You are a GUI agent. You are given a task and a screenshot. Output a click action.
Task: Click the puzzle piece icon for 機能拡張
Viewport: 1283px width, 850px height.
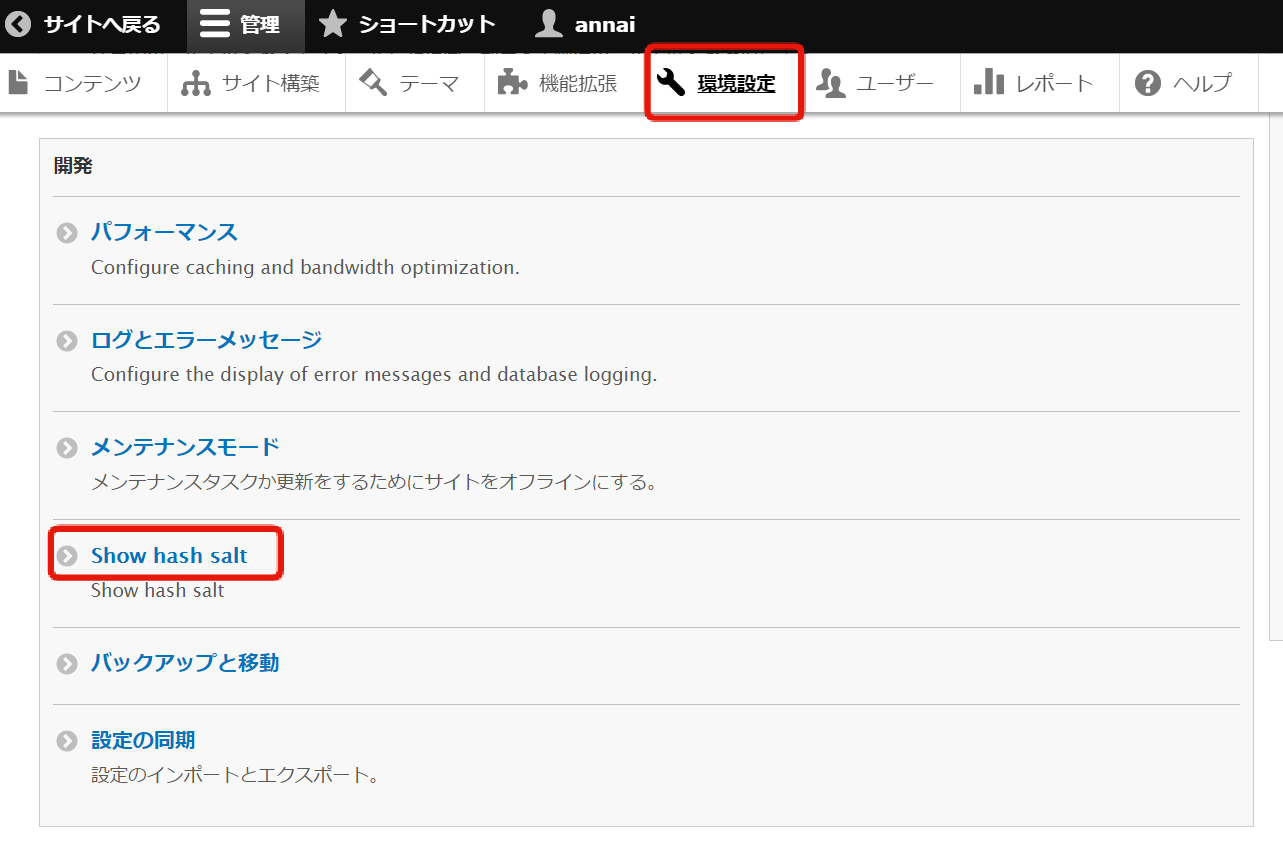tap(514, 83)
